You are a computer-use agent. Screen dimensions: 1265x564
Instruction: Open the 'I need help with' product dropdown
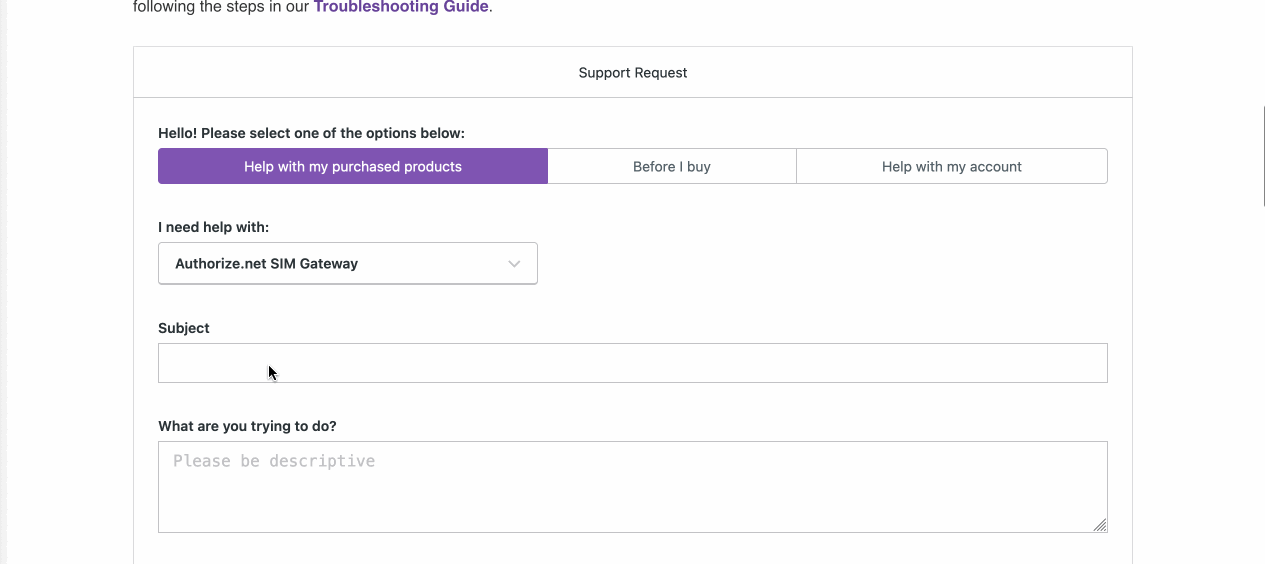348,263
